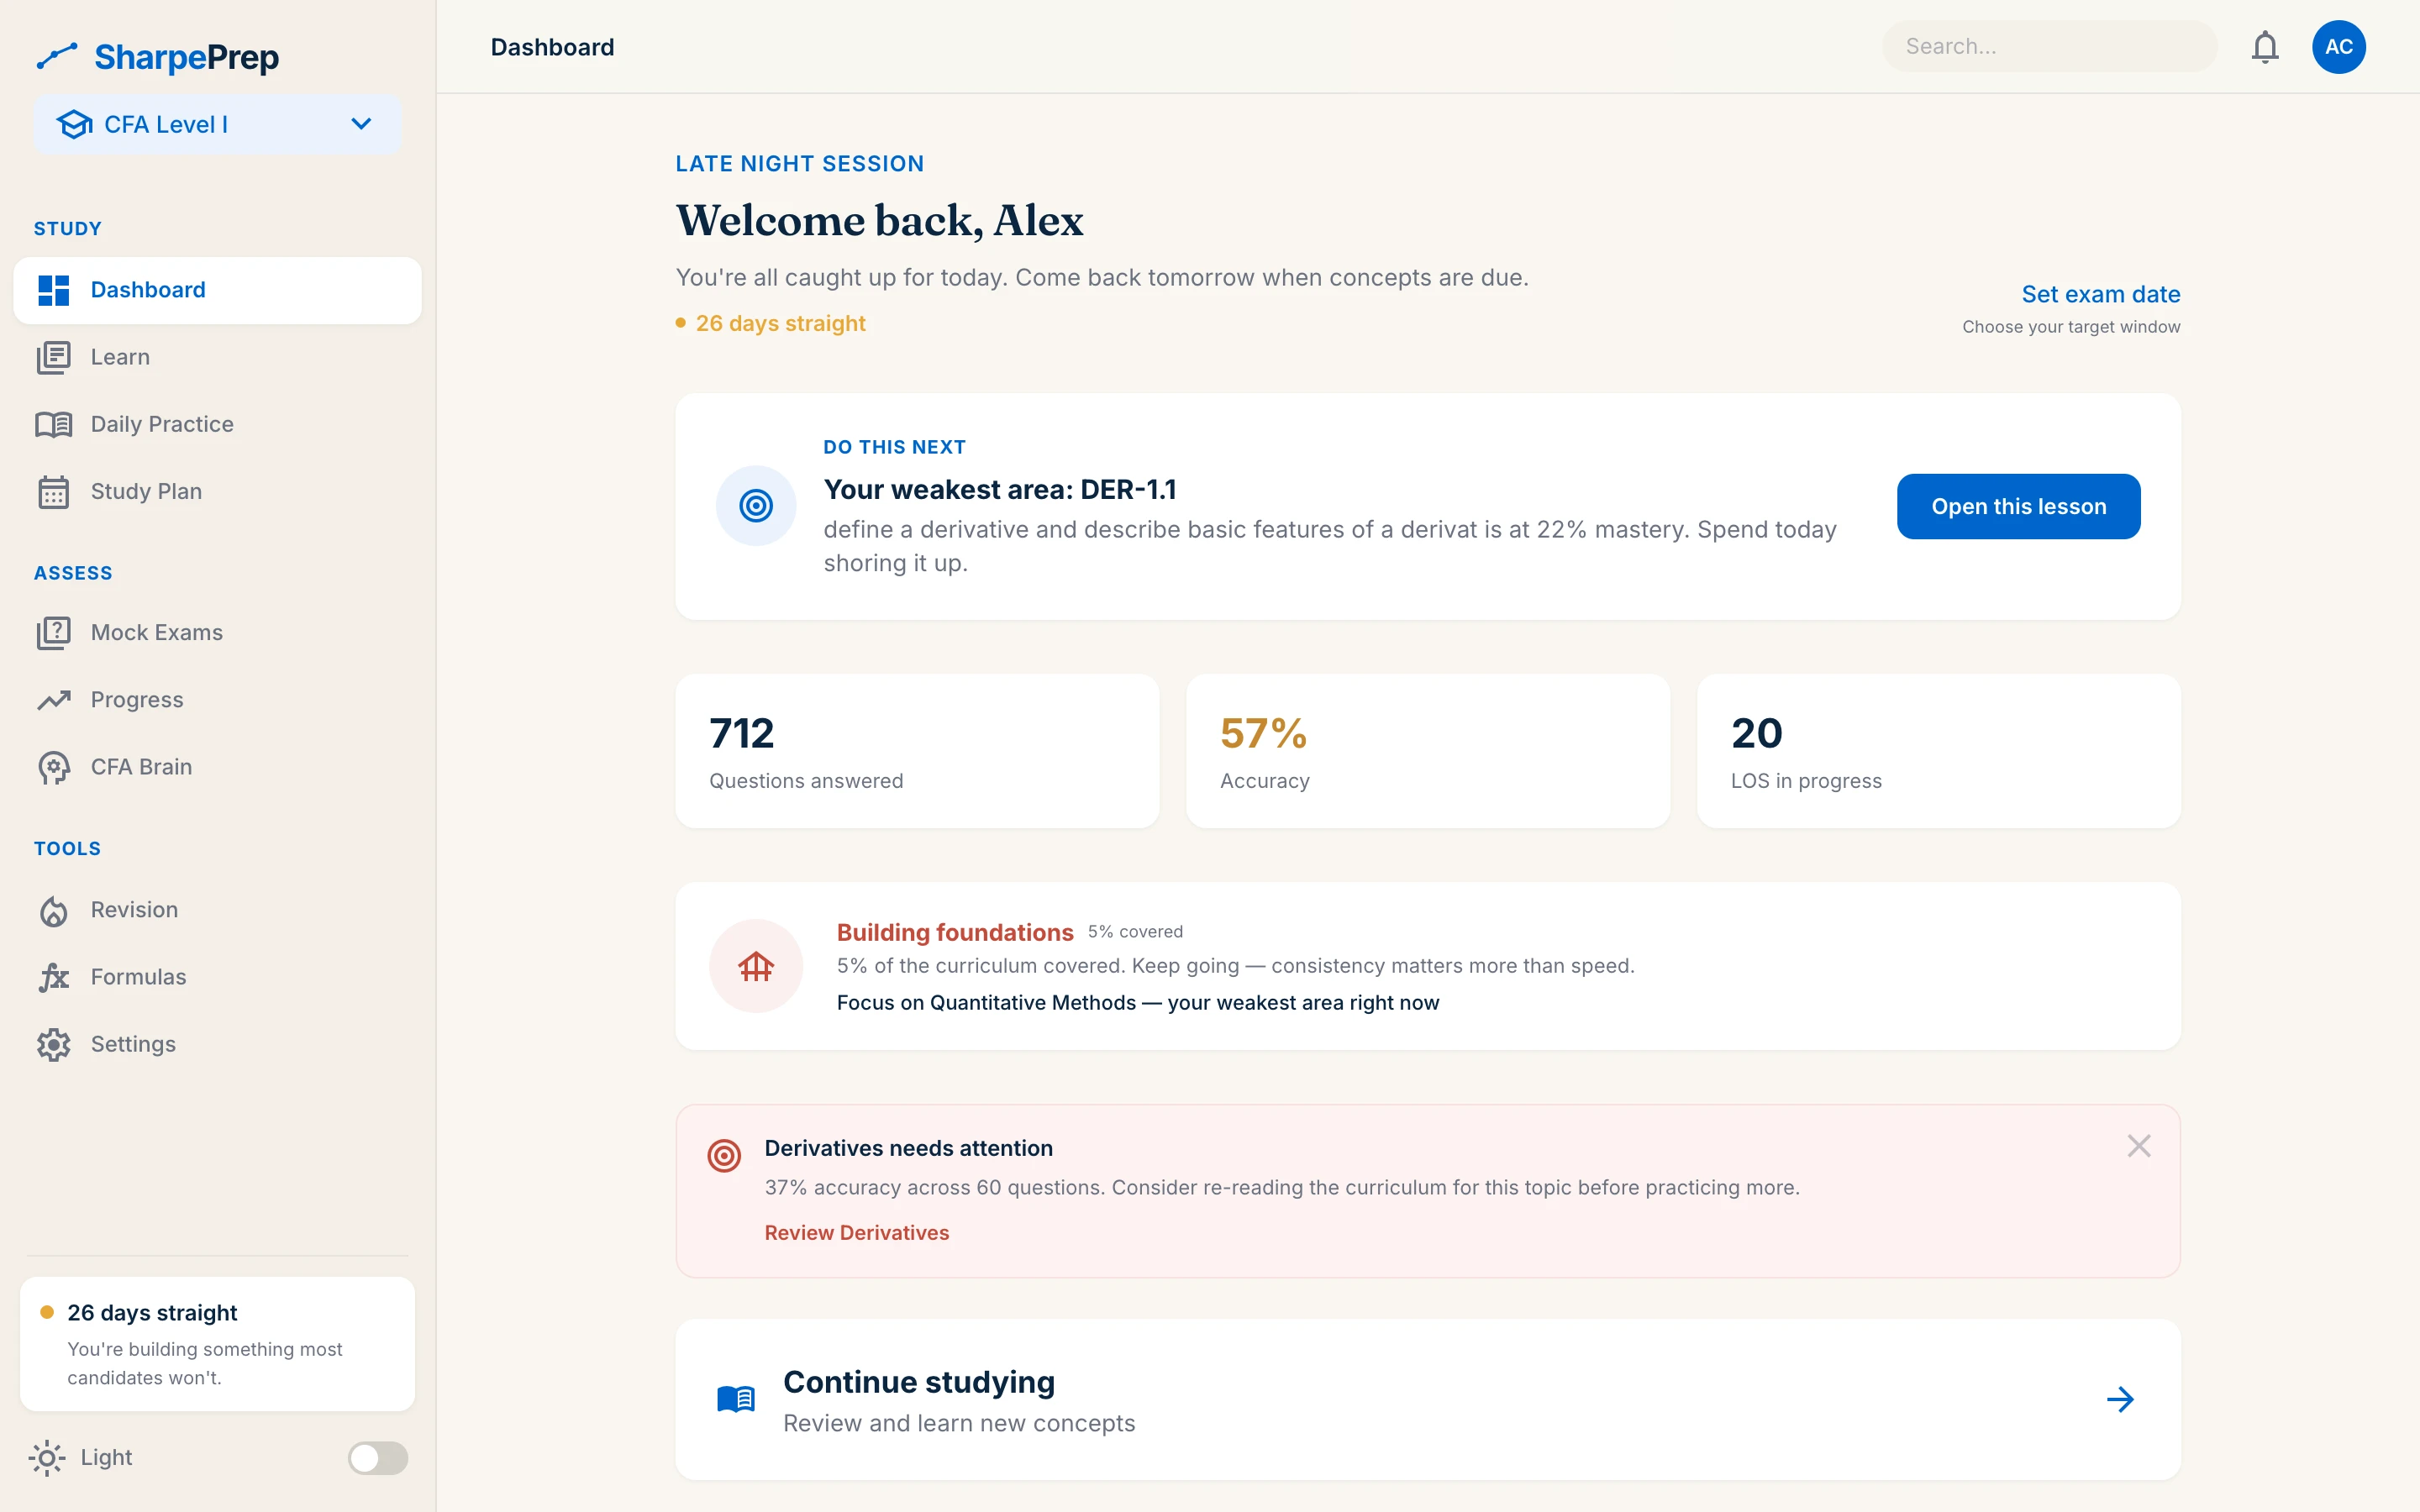The height and width of the screenshot is (1512, 2420).
Task: Click the Settings gear icon
Action: [53, 1044]
